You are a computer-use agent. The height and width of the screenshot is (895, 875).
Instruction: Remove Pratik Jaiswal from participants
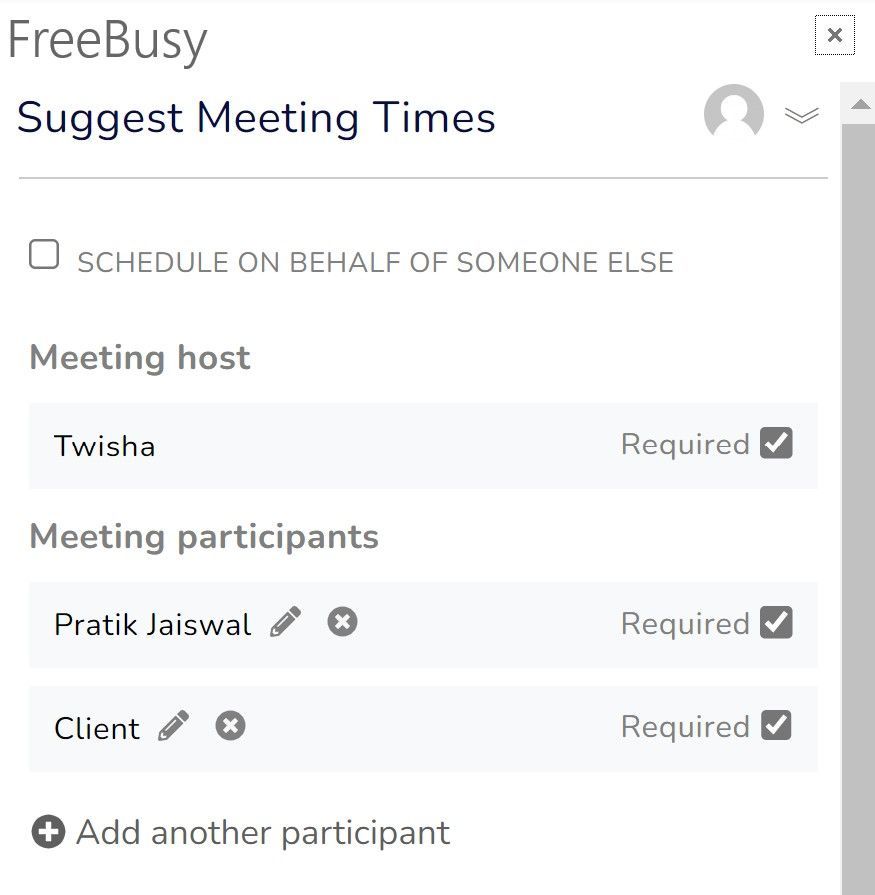pyautogui.click(x=342, y=622)
